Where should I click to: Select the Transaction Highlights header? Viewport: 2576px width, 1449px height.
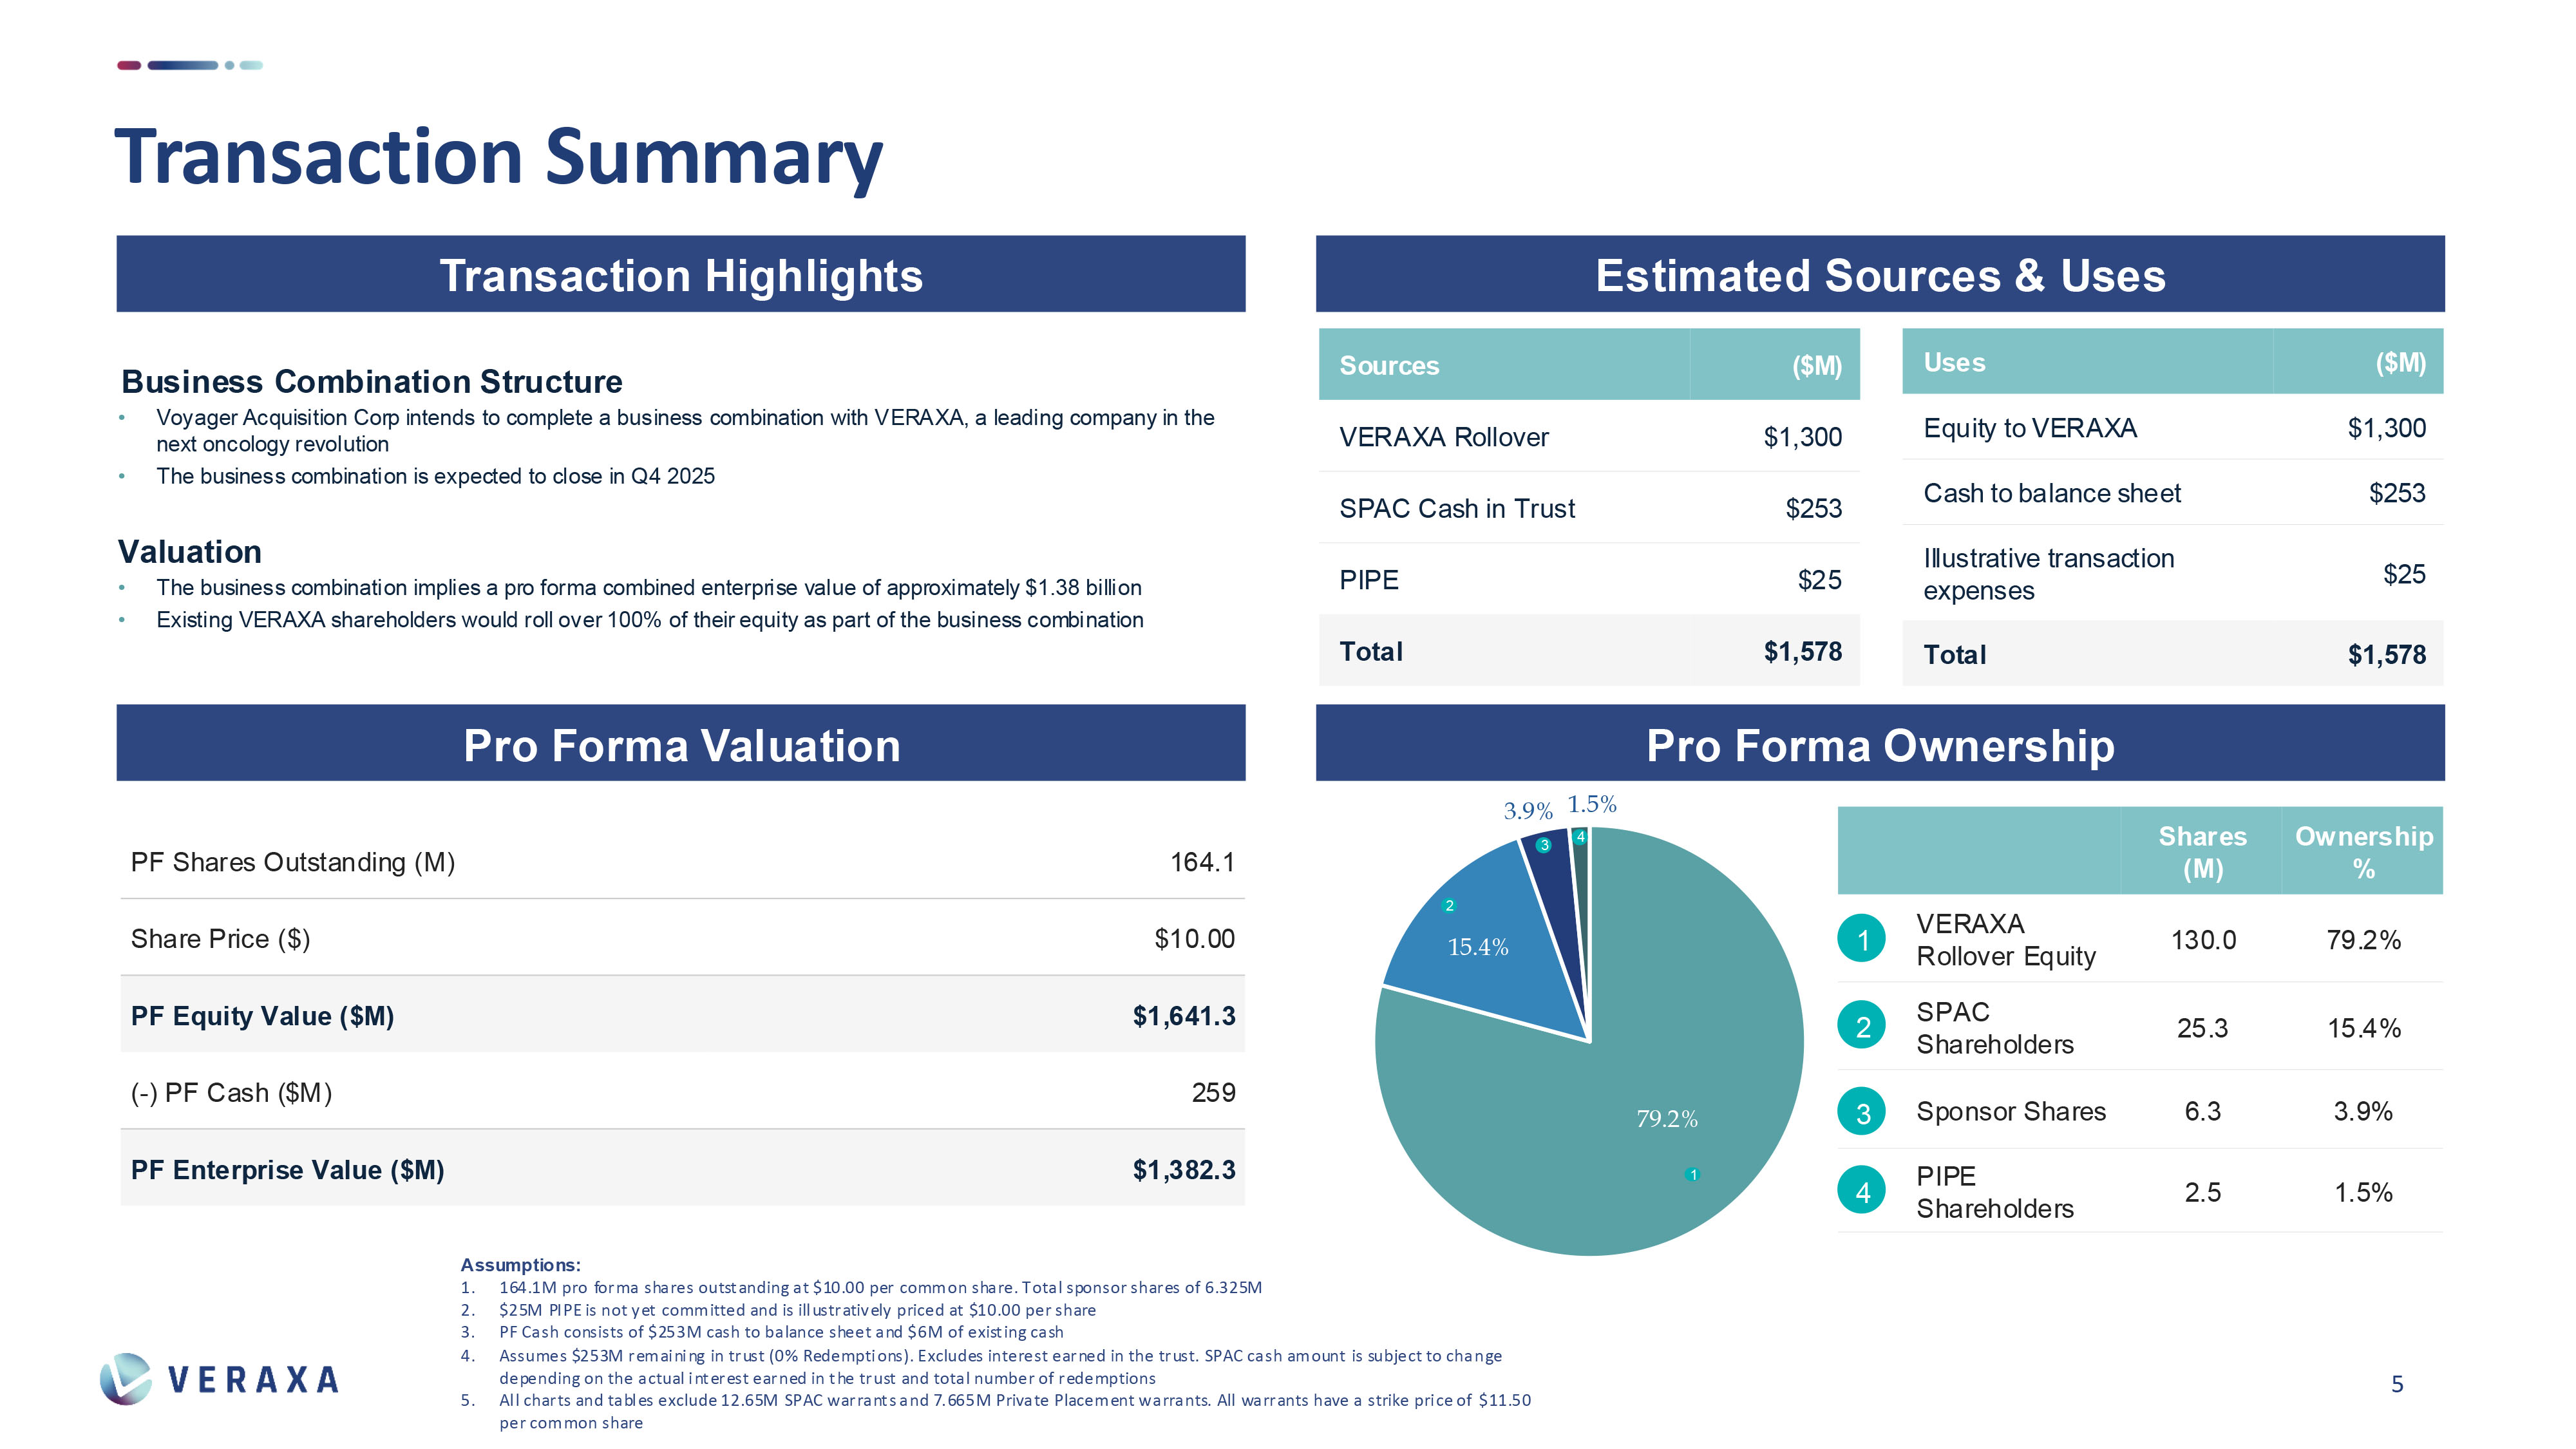click(681, 275)
